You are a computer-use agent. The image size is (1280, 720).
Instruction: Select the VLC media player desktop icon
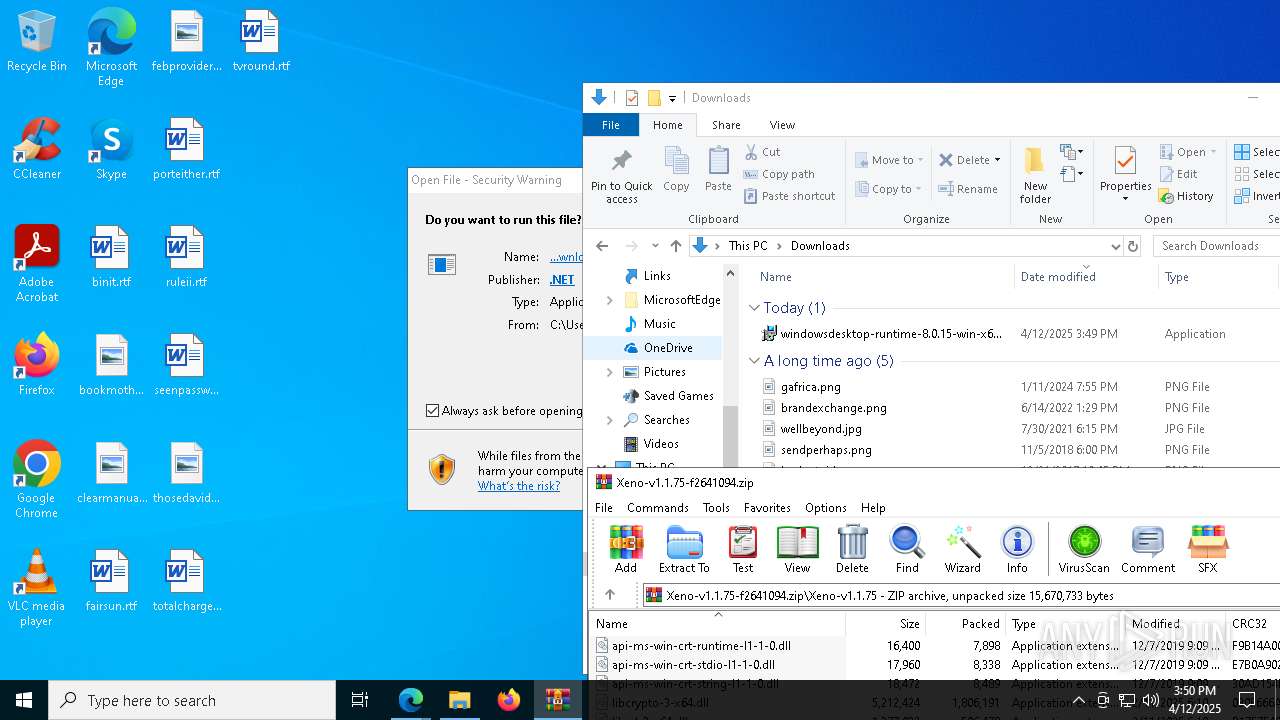(x=36, y=589)
